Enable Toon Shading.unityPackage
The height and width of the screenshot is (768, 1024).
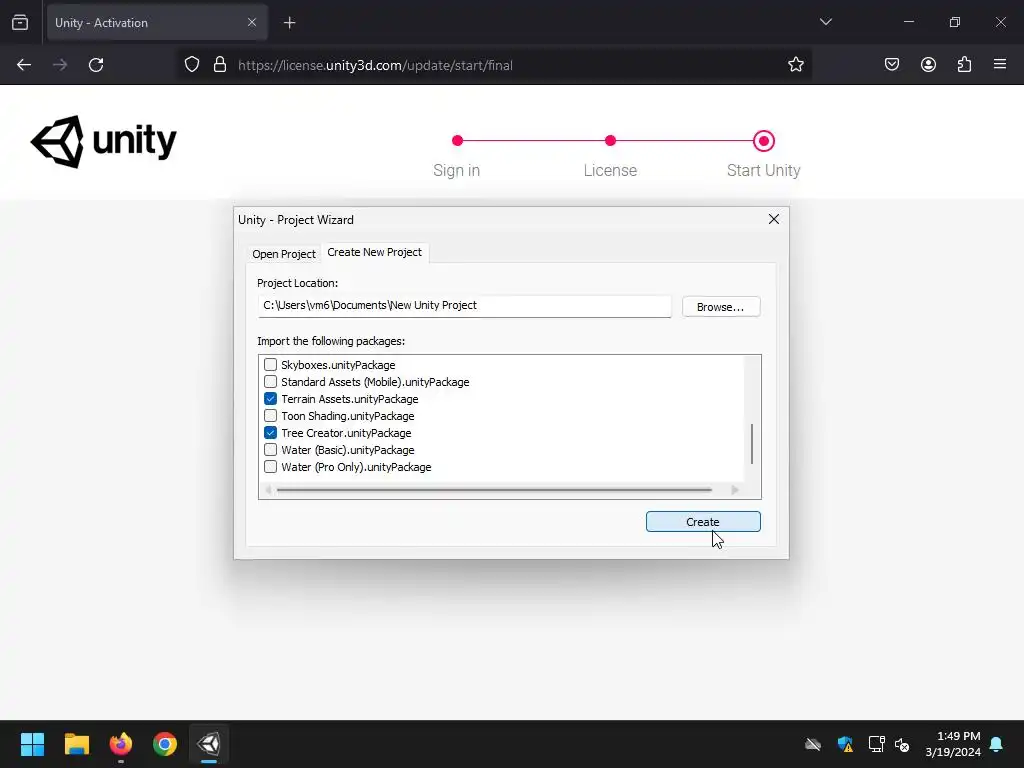pos(270,415)
